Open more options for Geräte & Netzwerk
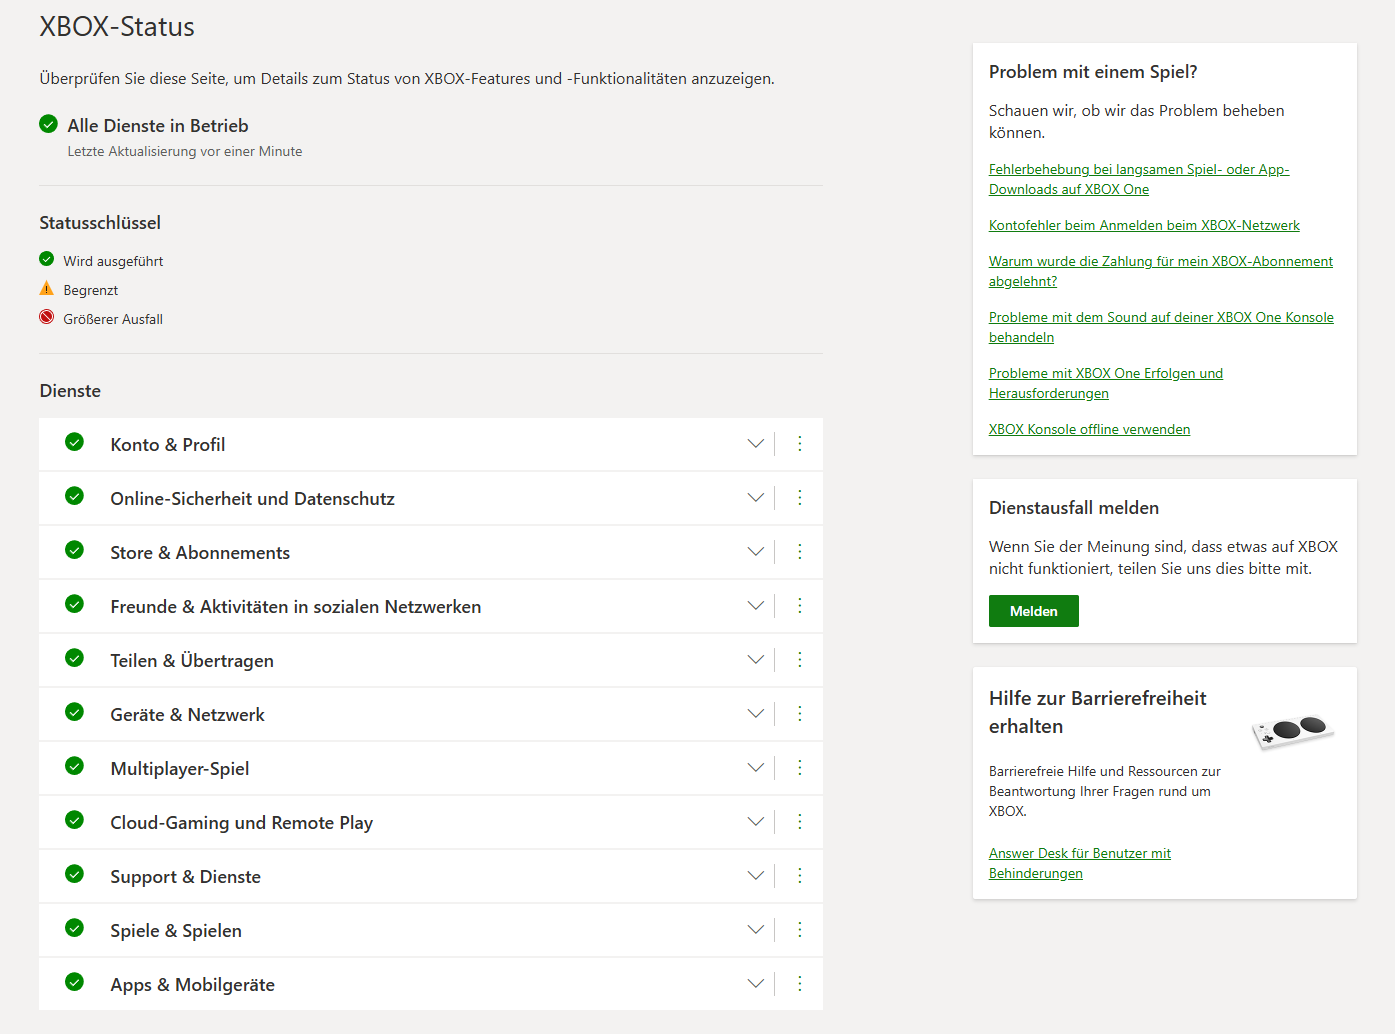 (800, 714)
